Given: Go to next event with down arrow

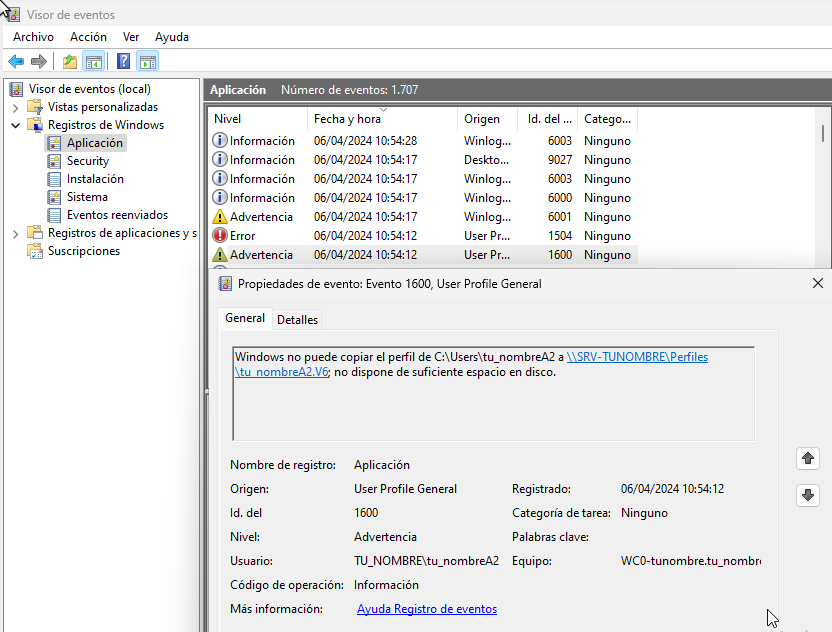Looking at the screenshot, I should 807,495.
